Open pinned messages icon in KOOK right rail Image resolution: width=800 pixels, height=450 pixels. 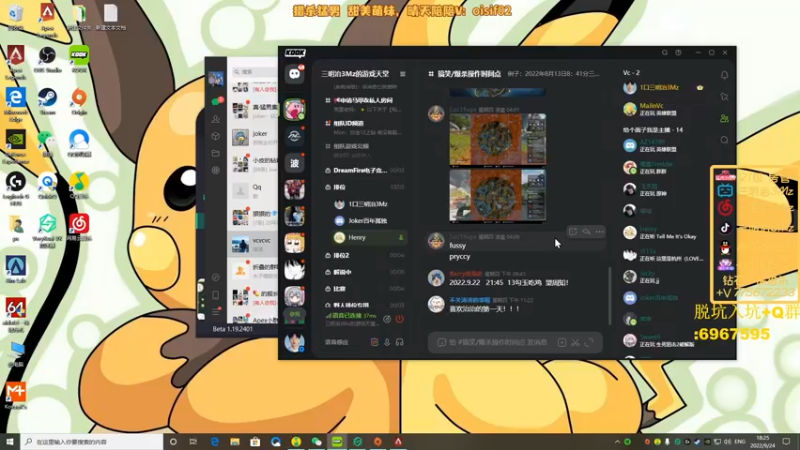(x=724, y=96)
